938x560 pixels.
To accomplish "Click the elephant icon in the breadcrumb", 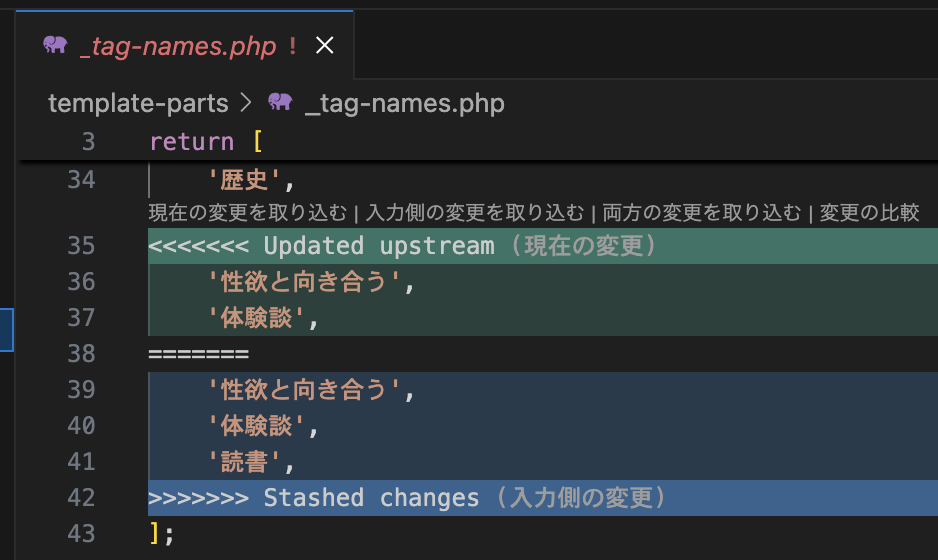I will point(280,103).
